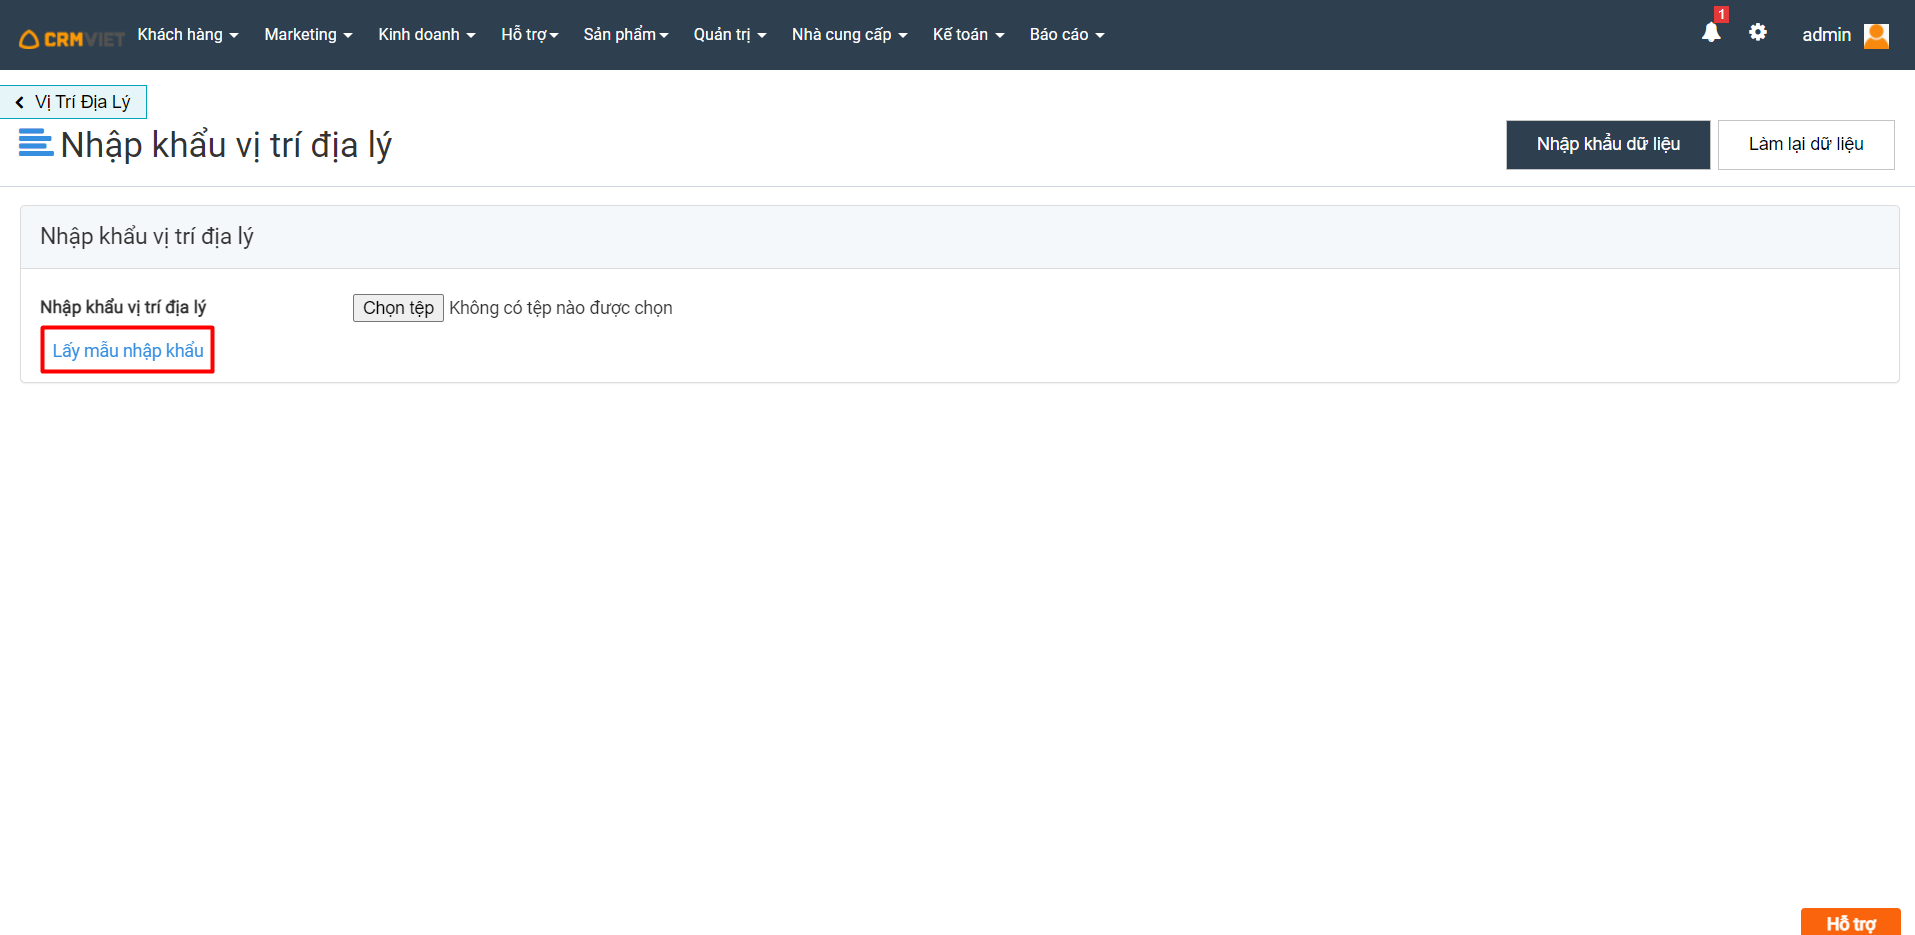Click the admin username

[1826, 35]
